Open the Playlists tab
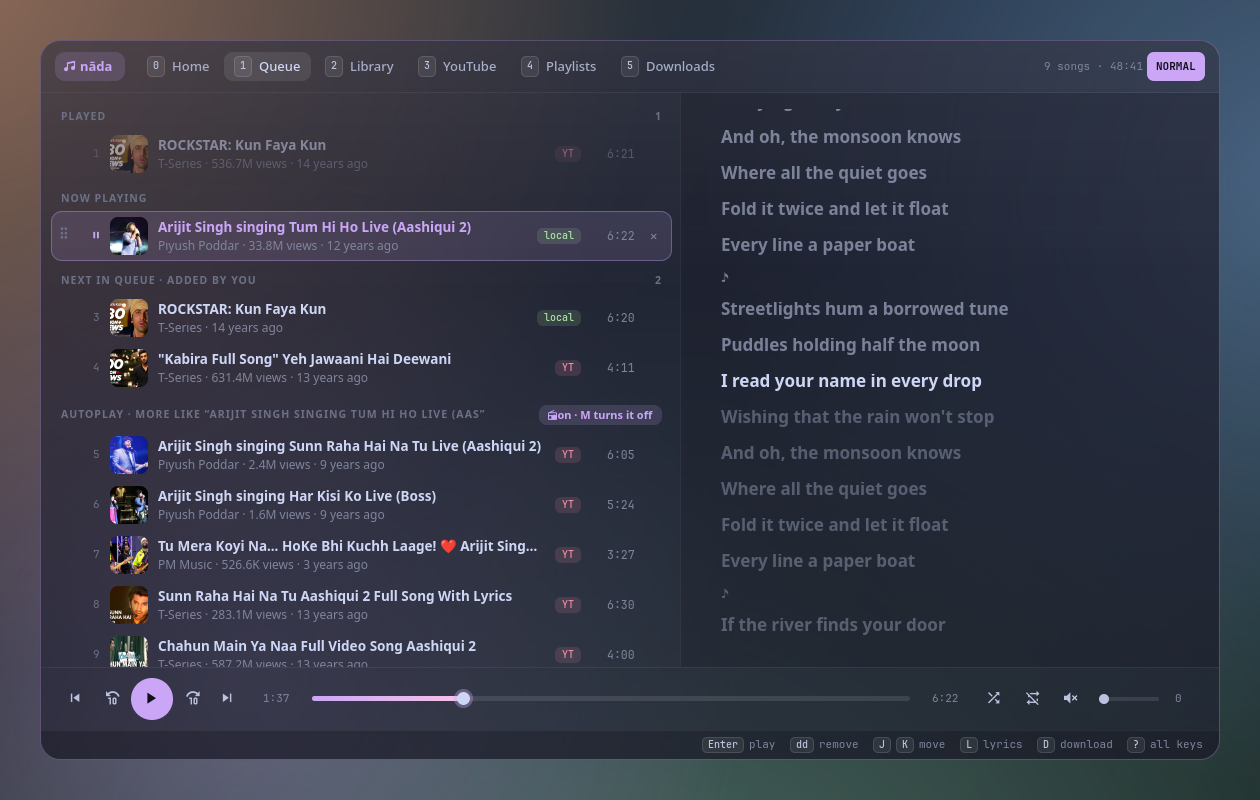 click(558, 66)
